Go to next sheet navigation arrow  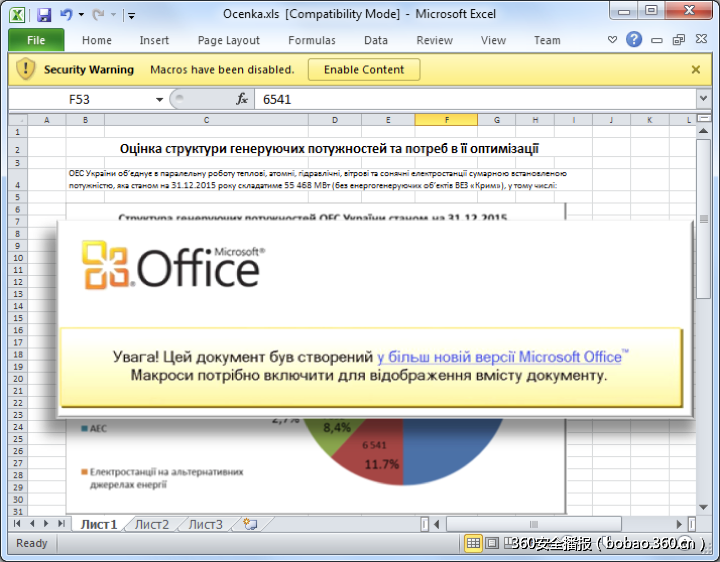(x=46, y=523)
